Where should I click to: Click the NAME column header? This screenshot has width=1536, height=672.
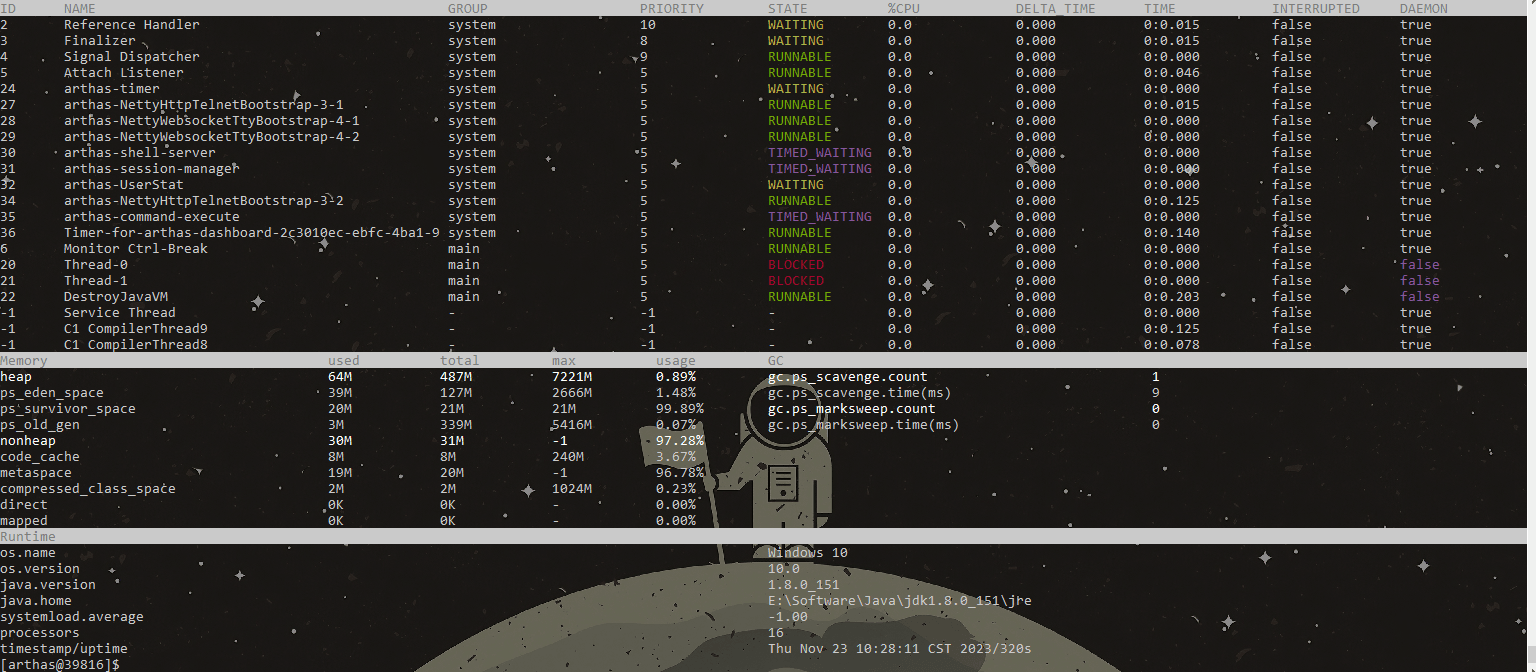80,9
